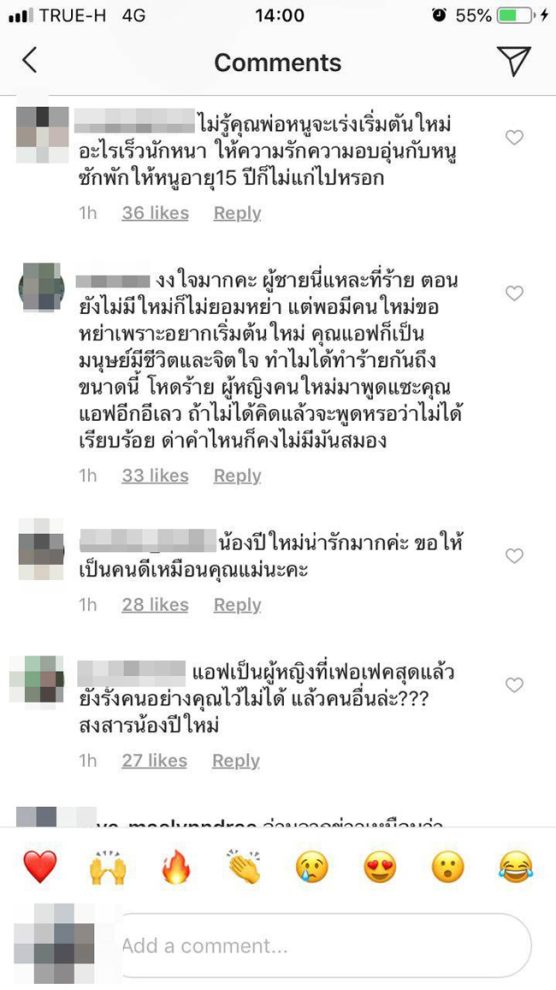Insert the clapping hands emoji
The image size is (556, 990).
tap(243, 866)
